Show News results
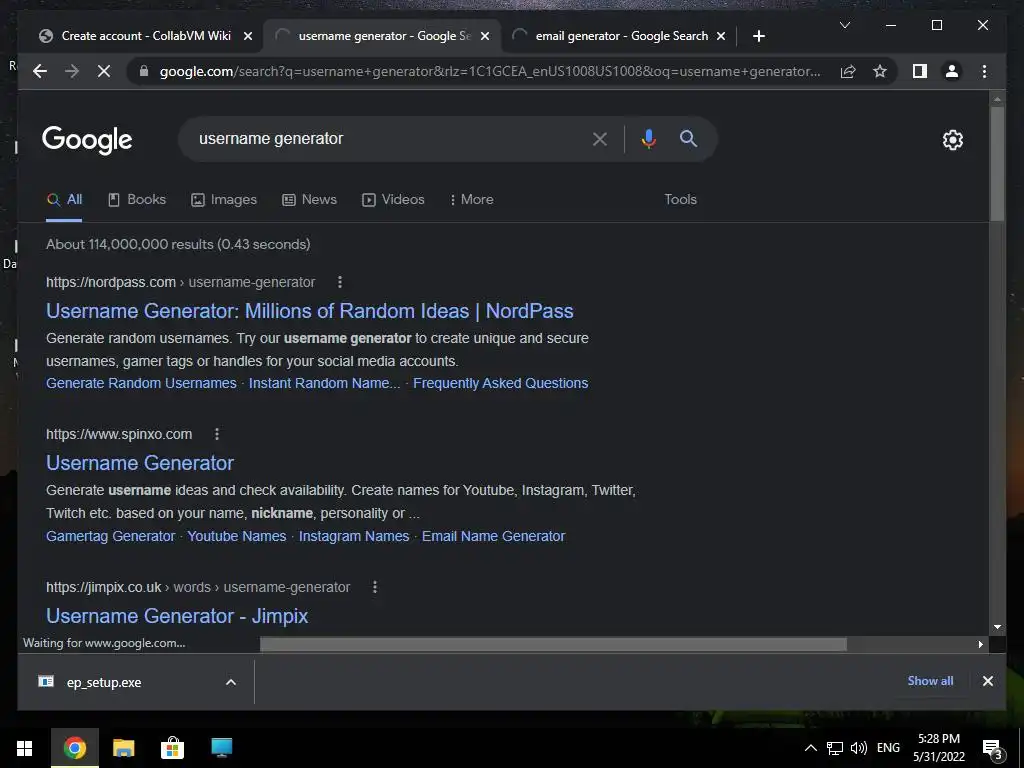Screen dimensions: 1024x768 tap(309, 200)
